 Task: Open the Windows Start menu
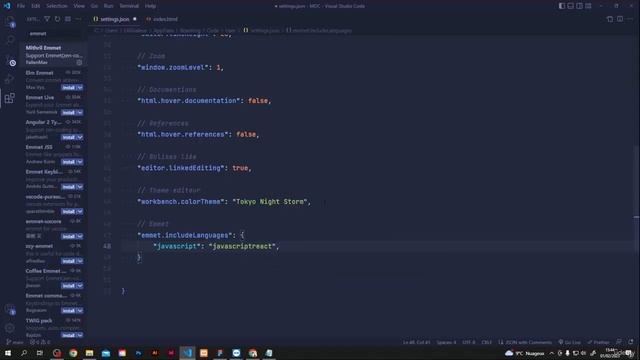[x=8, y=353]
